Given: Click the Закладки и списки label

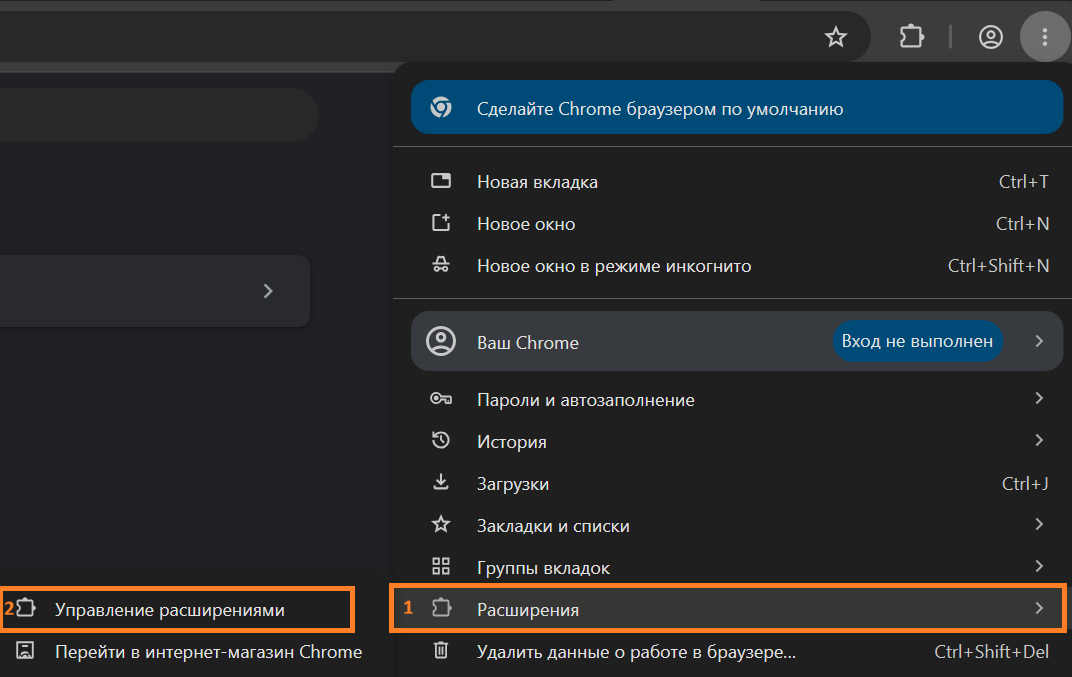Looking at the screenshot, I should (553, 526).
